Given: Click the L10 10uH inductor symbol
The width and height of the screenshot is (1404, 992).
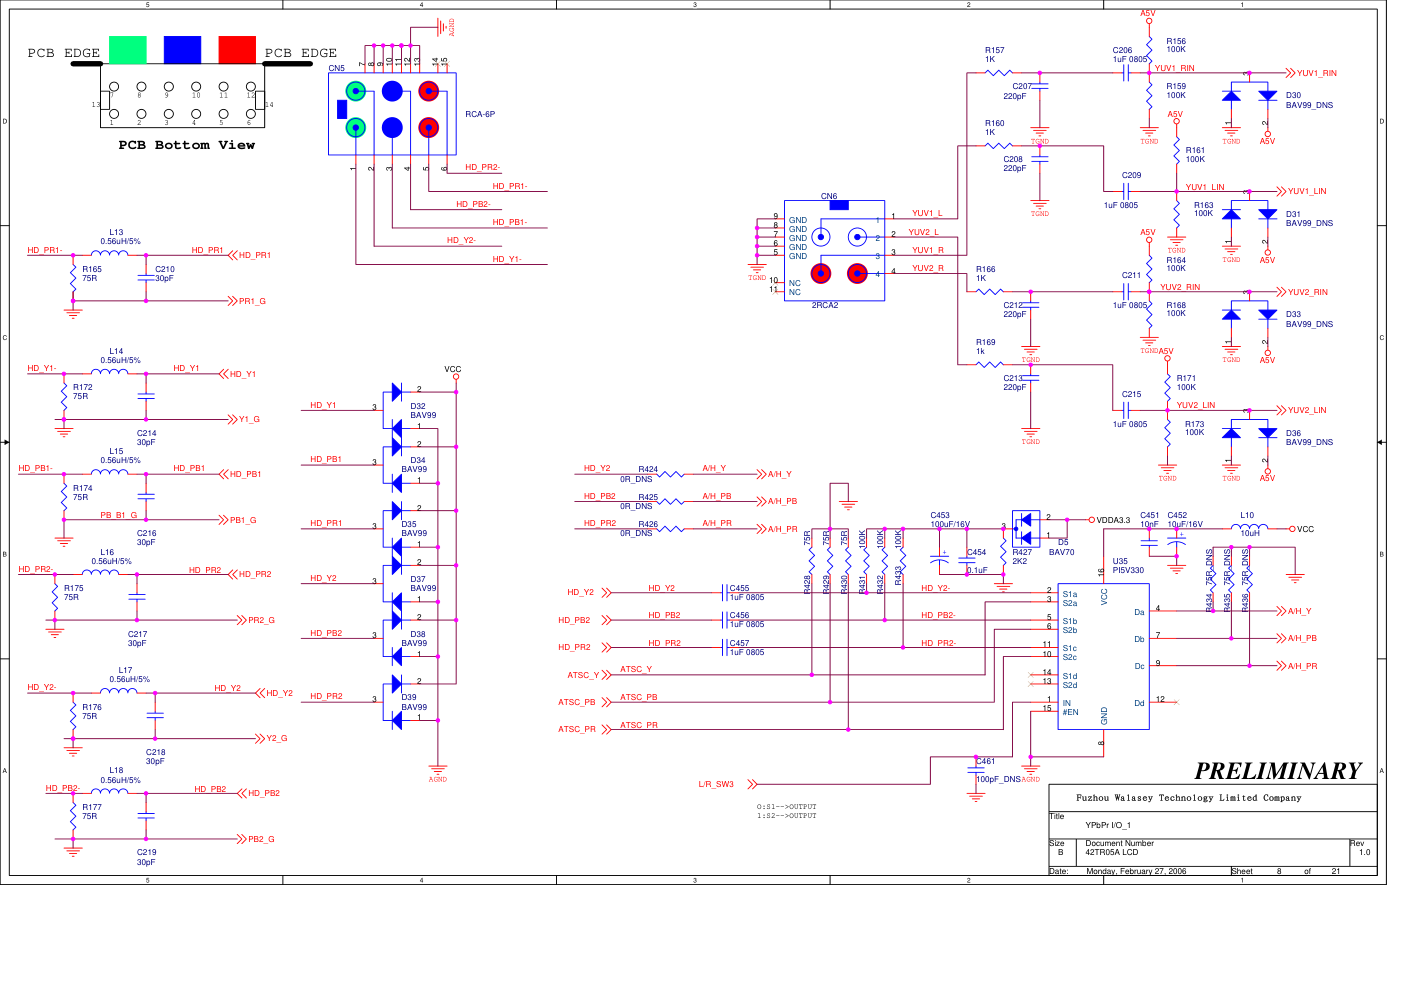Looking at the screenshot, I should (1249, 526).
